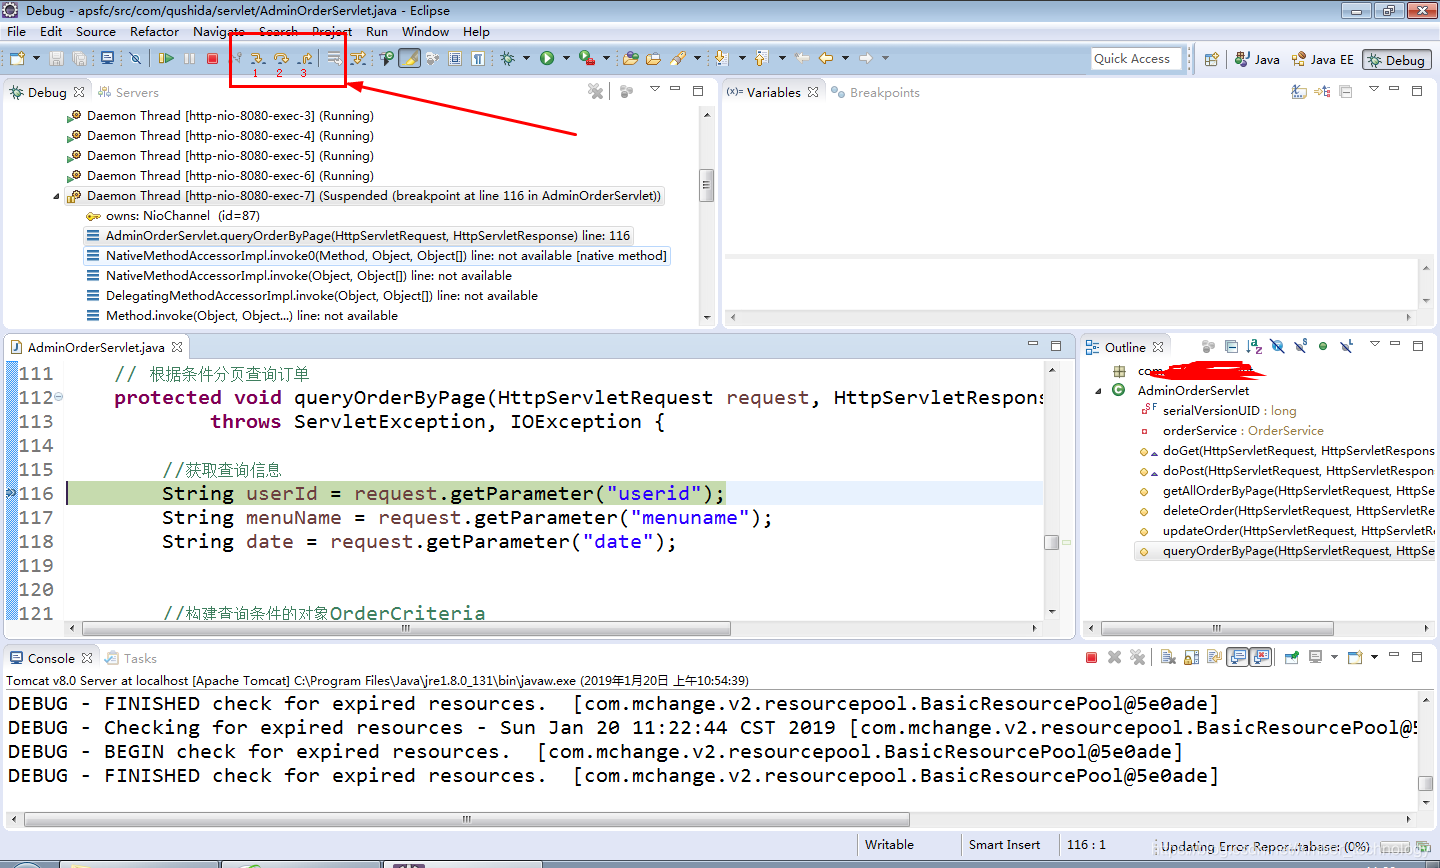
Task: Open the Variables view's View Menu triangle
Action: pos(1373,88)
